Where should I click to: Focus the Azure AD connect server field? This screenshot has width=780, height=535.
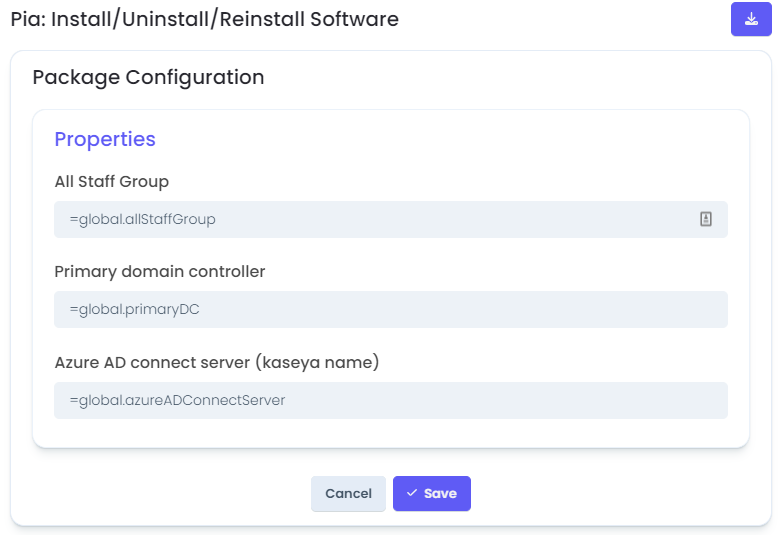tap(390, 401)
